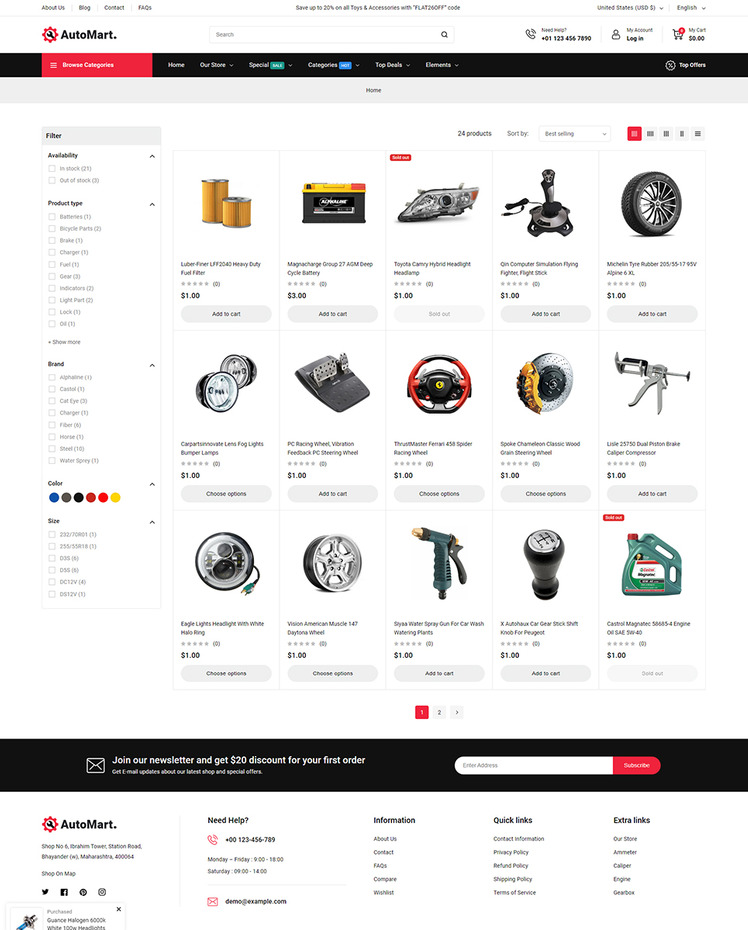Click the newsletter Subscribe button
This screenshot has width=748, height=930.
click(x=636, y=765)
